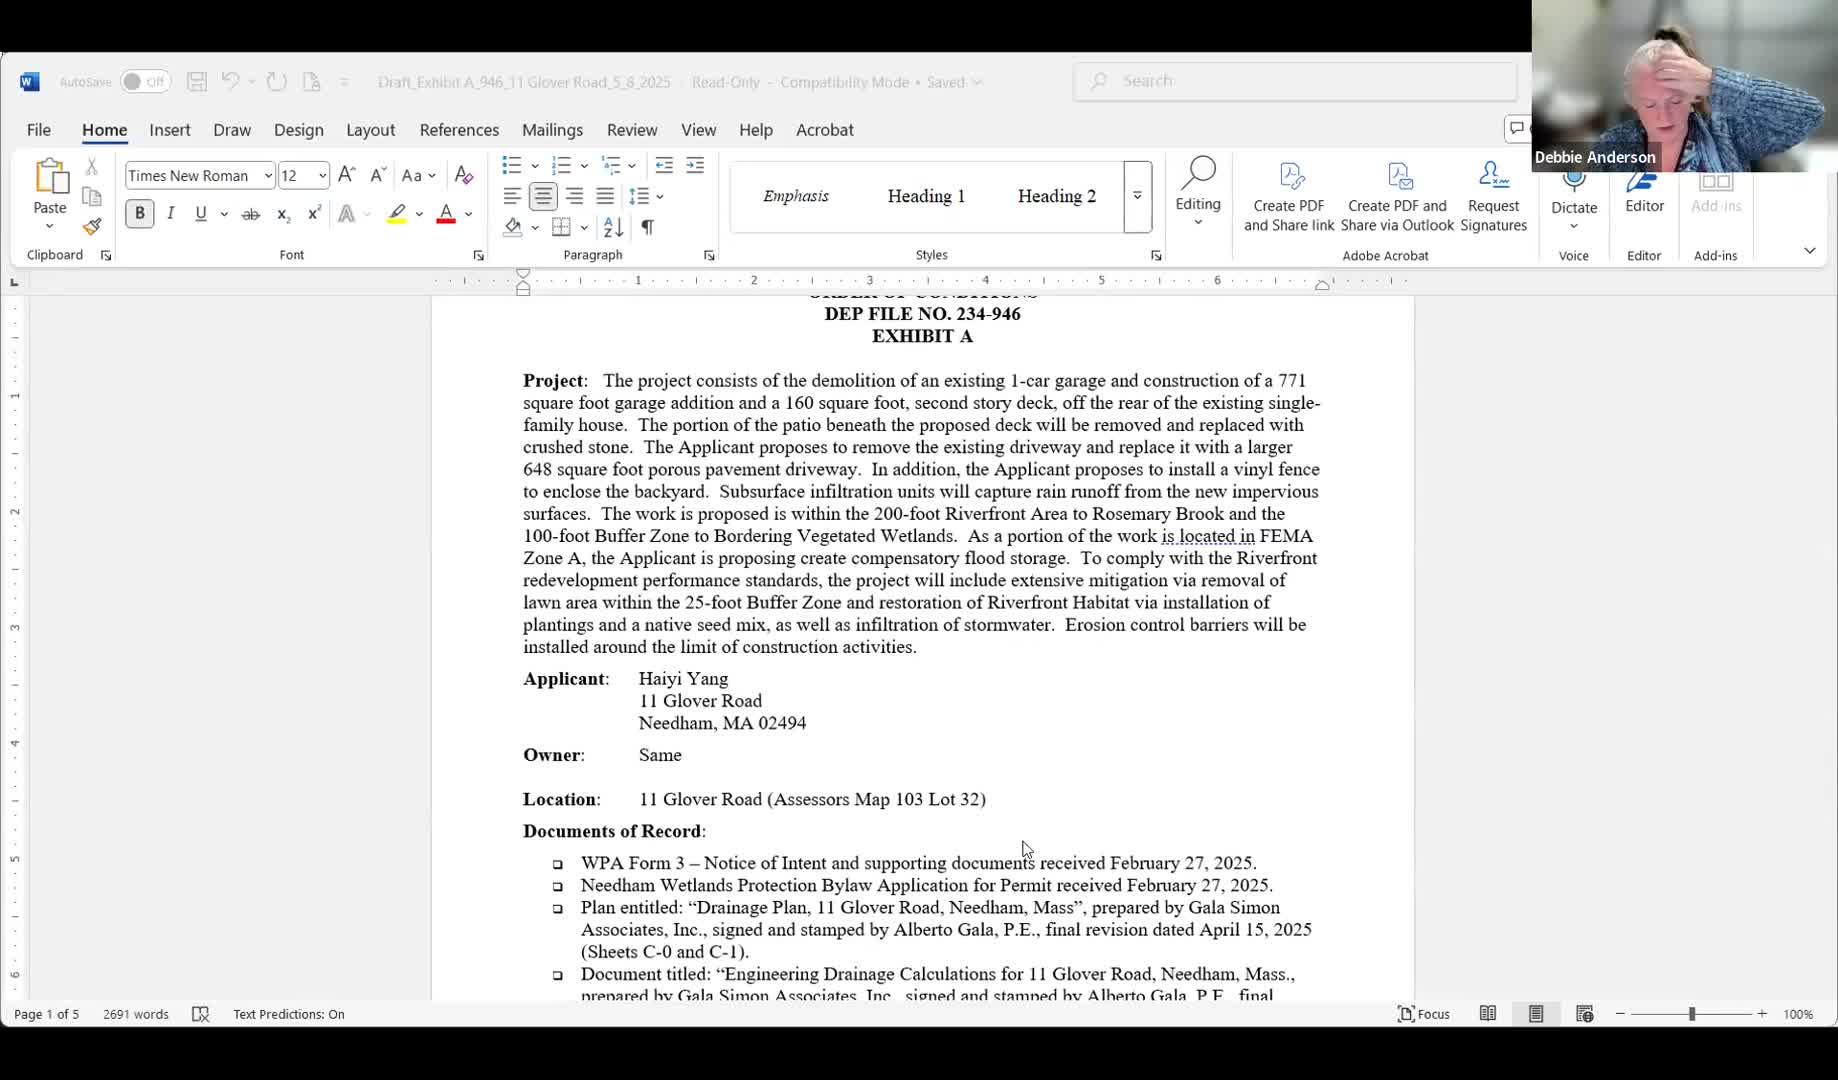1838x1080 pixels.
Task: Open Request Signatures in Adobe Acrobat
Action: click(x=1493, y=197)
